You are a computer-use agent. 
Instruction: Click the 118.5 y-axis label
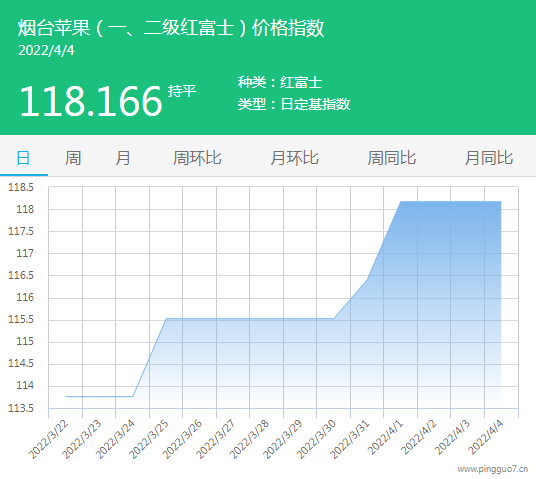tap(21, 187)
